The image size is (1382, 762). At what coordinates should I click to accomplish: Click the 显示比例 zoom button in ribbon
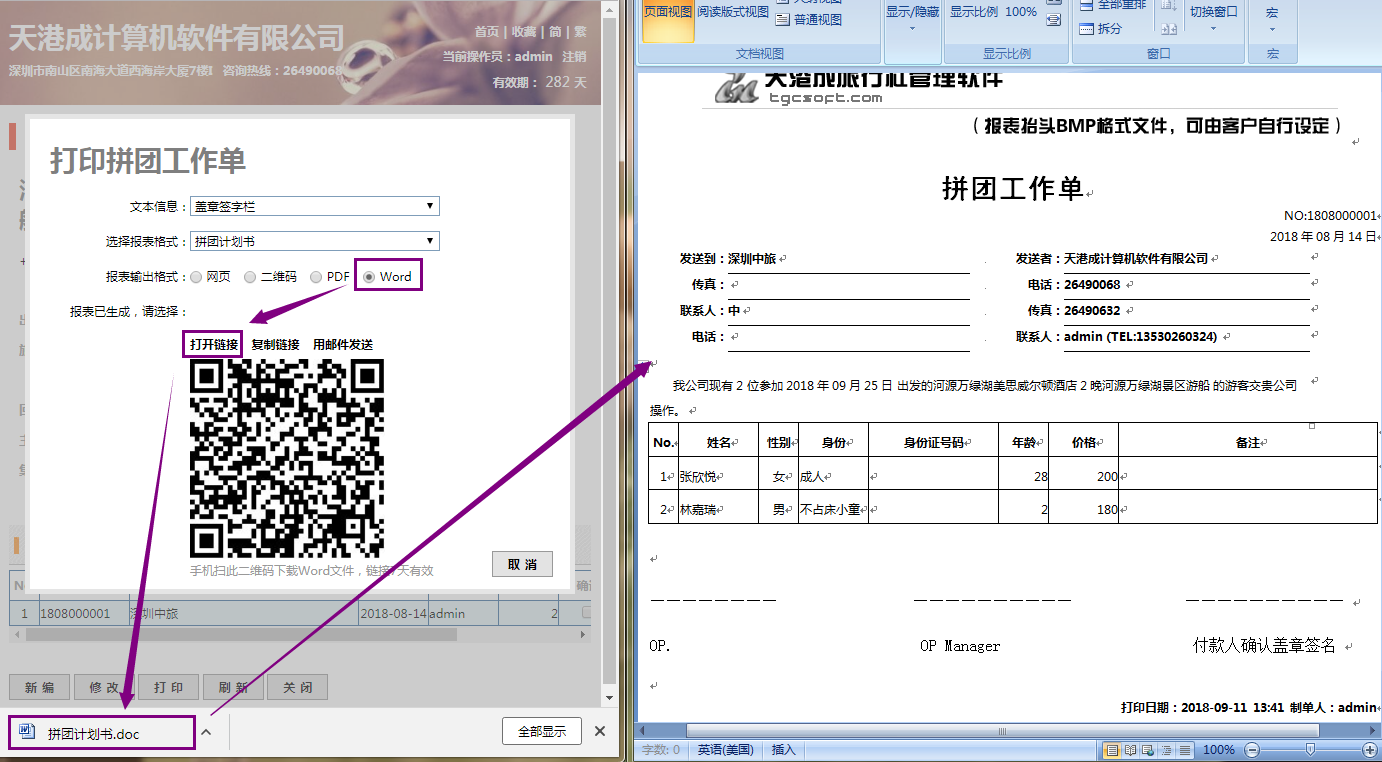pos(974,12)
